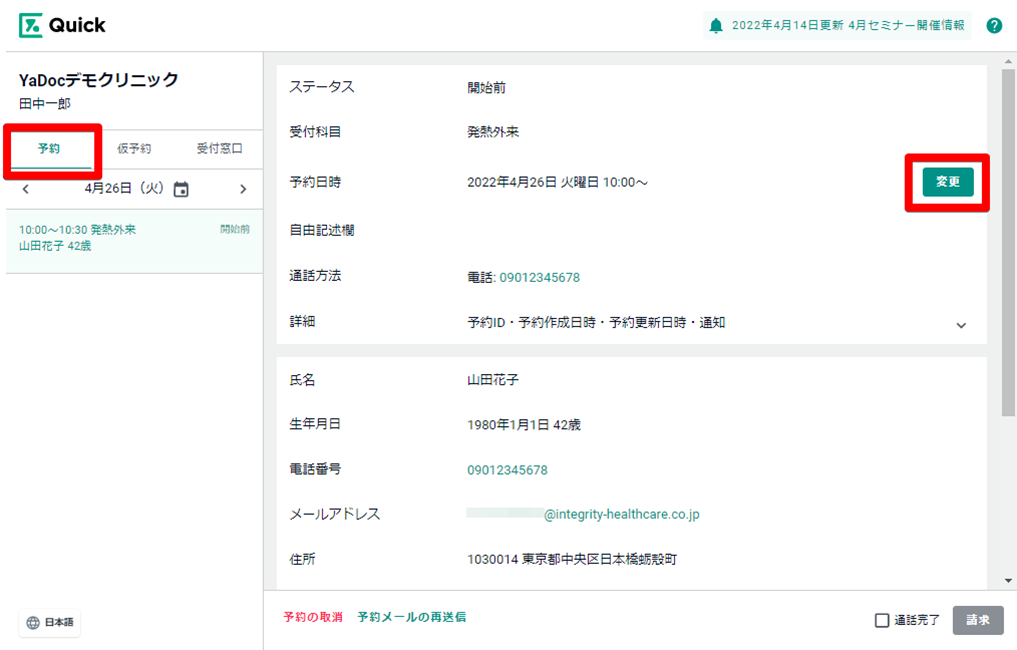Click the 予約の取消 link
1017x650 pixels.
click(x=312, y=617)
